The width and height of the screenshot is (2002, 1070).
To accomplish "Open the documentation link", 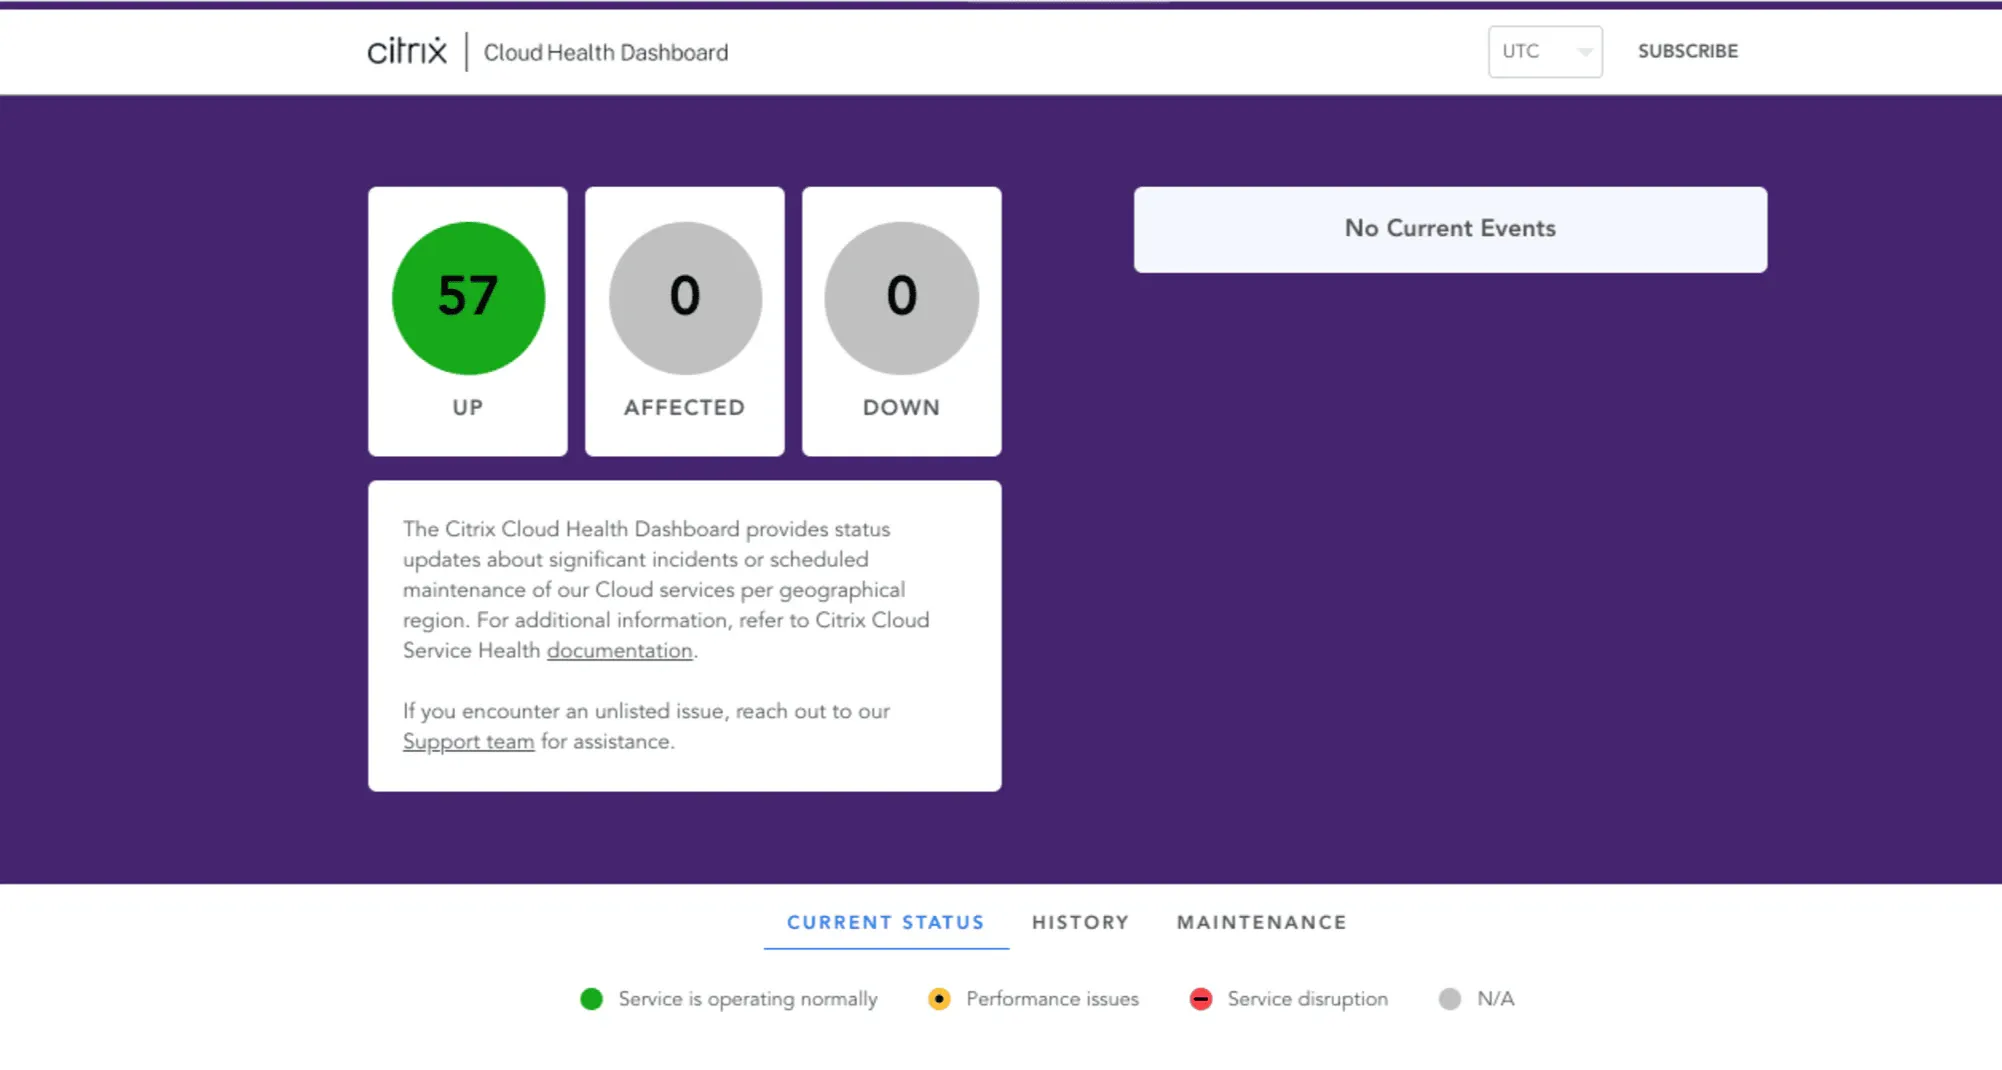I will (619, 651).
